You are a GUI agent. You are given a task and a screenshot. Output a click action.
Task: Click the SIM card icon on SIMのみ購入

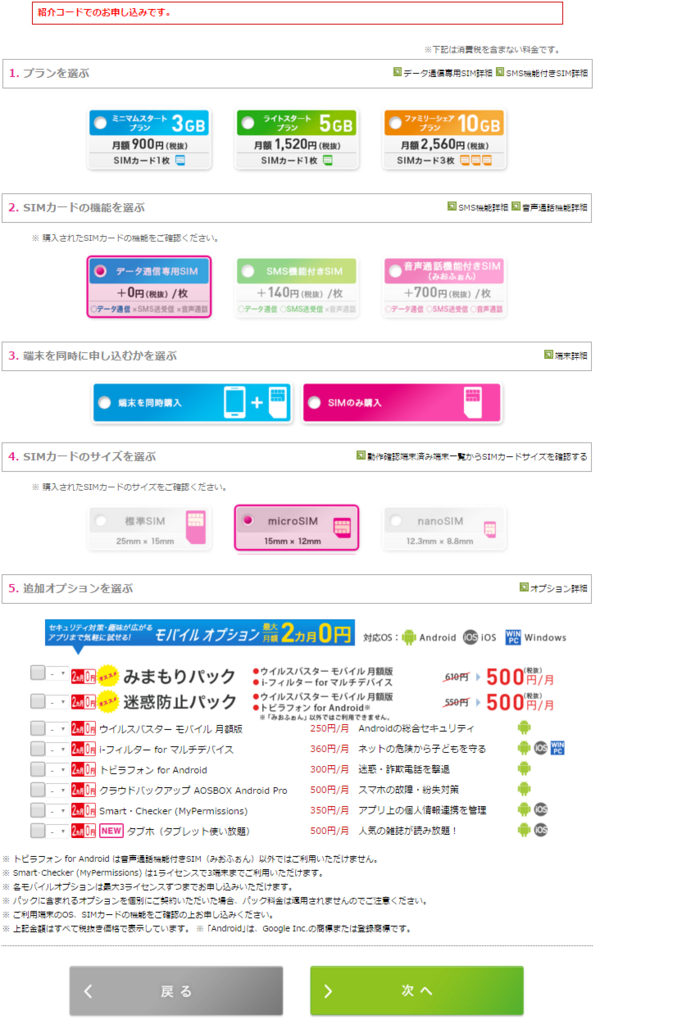pos(473,402)
